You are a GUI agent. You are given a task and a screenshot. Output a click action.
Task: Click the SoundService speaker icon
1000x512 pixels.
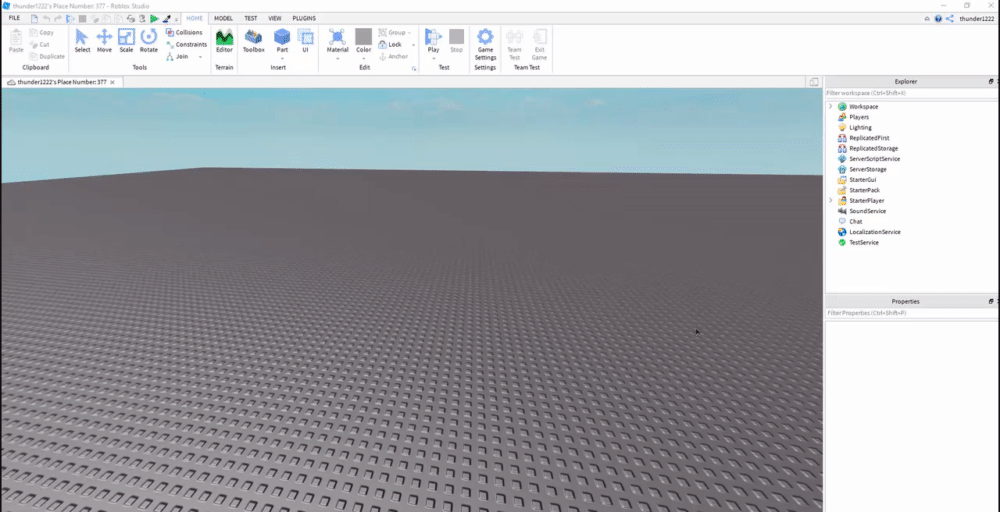click(x=842, y=211)
